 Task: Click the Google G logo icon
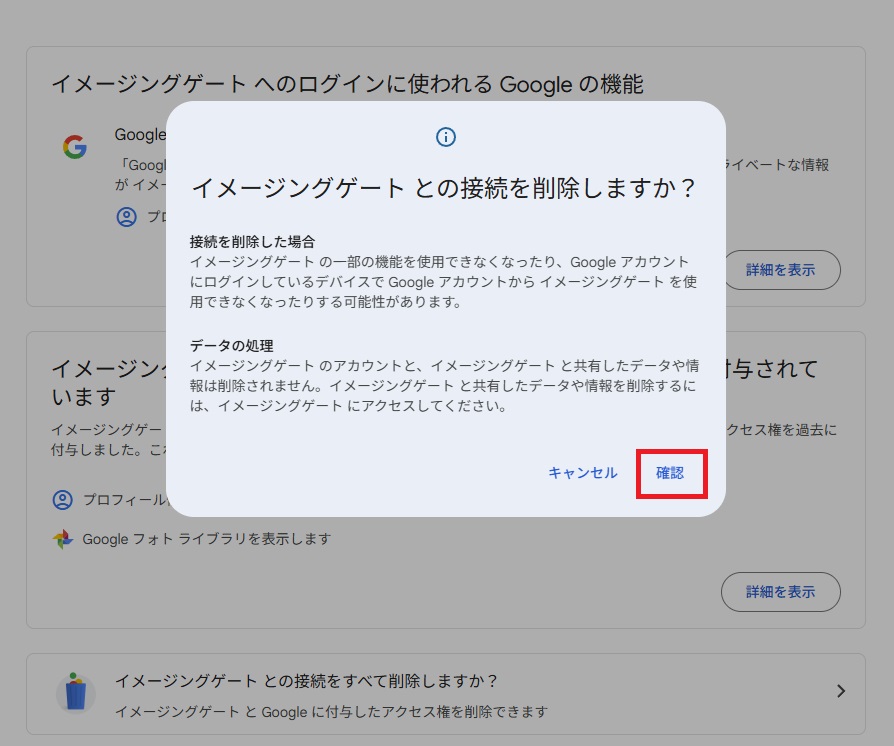pyautogui.click(x=75, y=147)
